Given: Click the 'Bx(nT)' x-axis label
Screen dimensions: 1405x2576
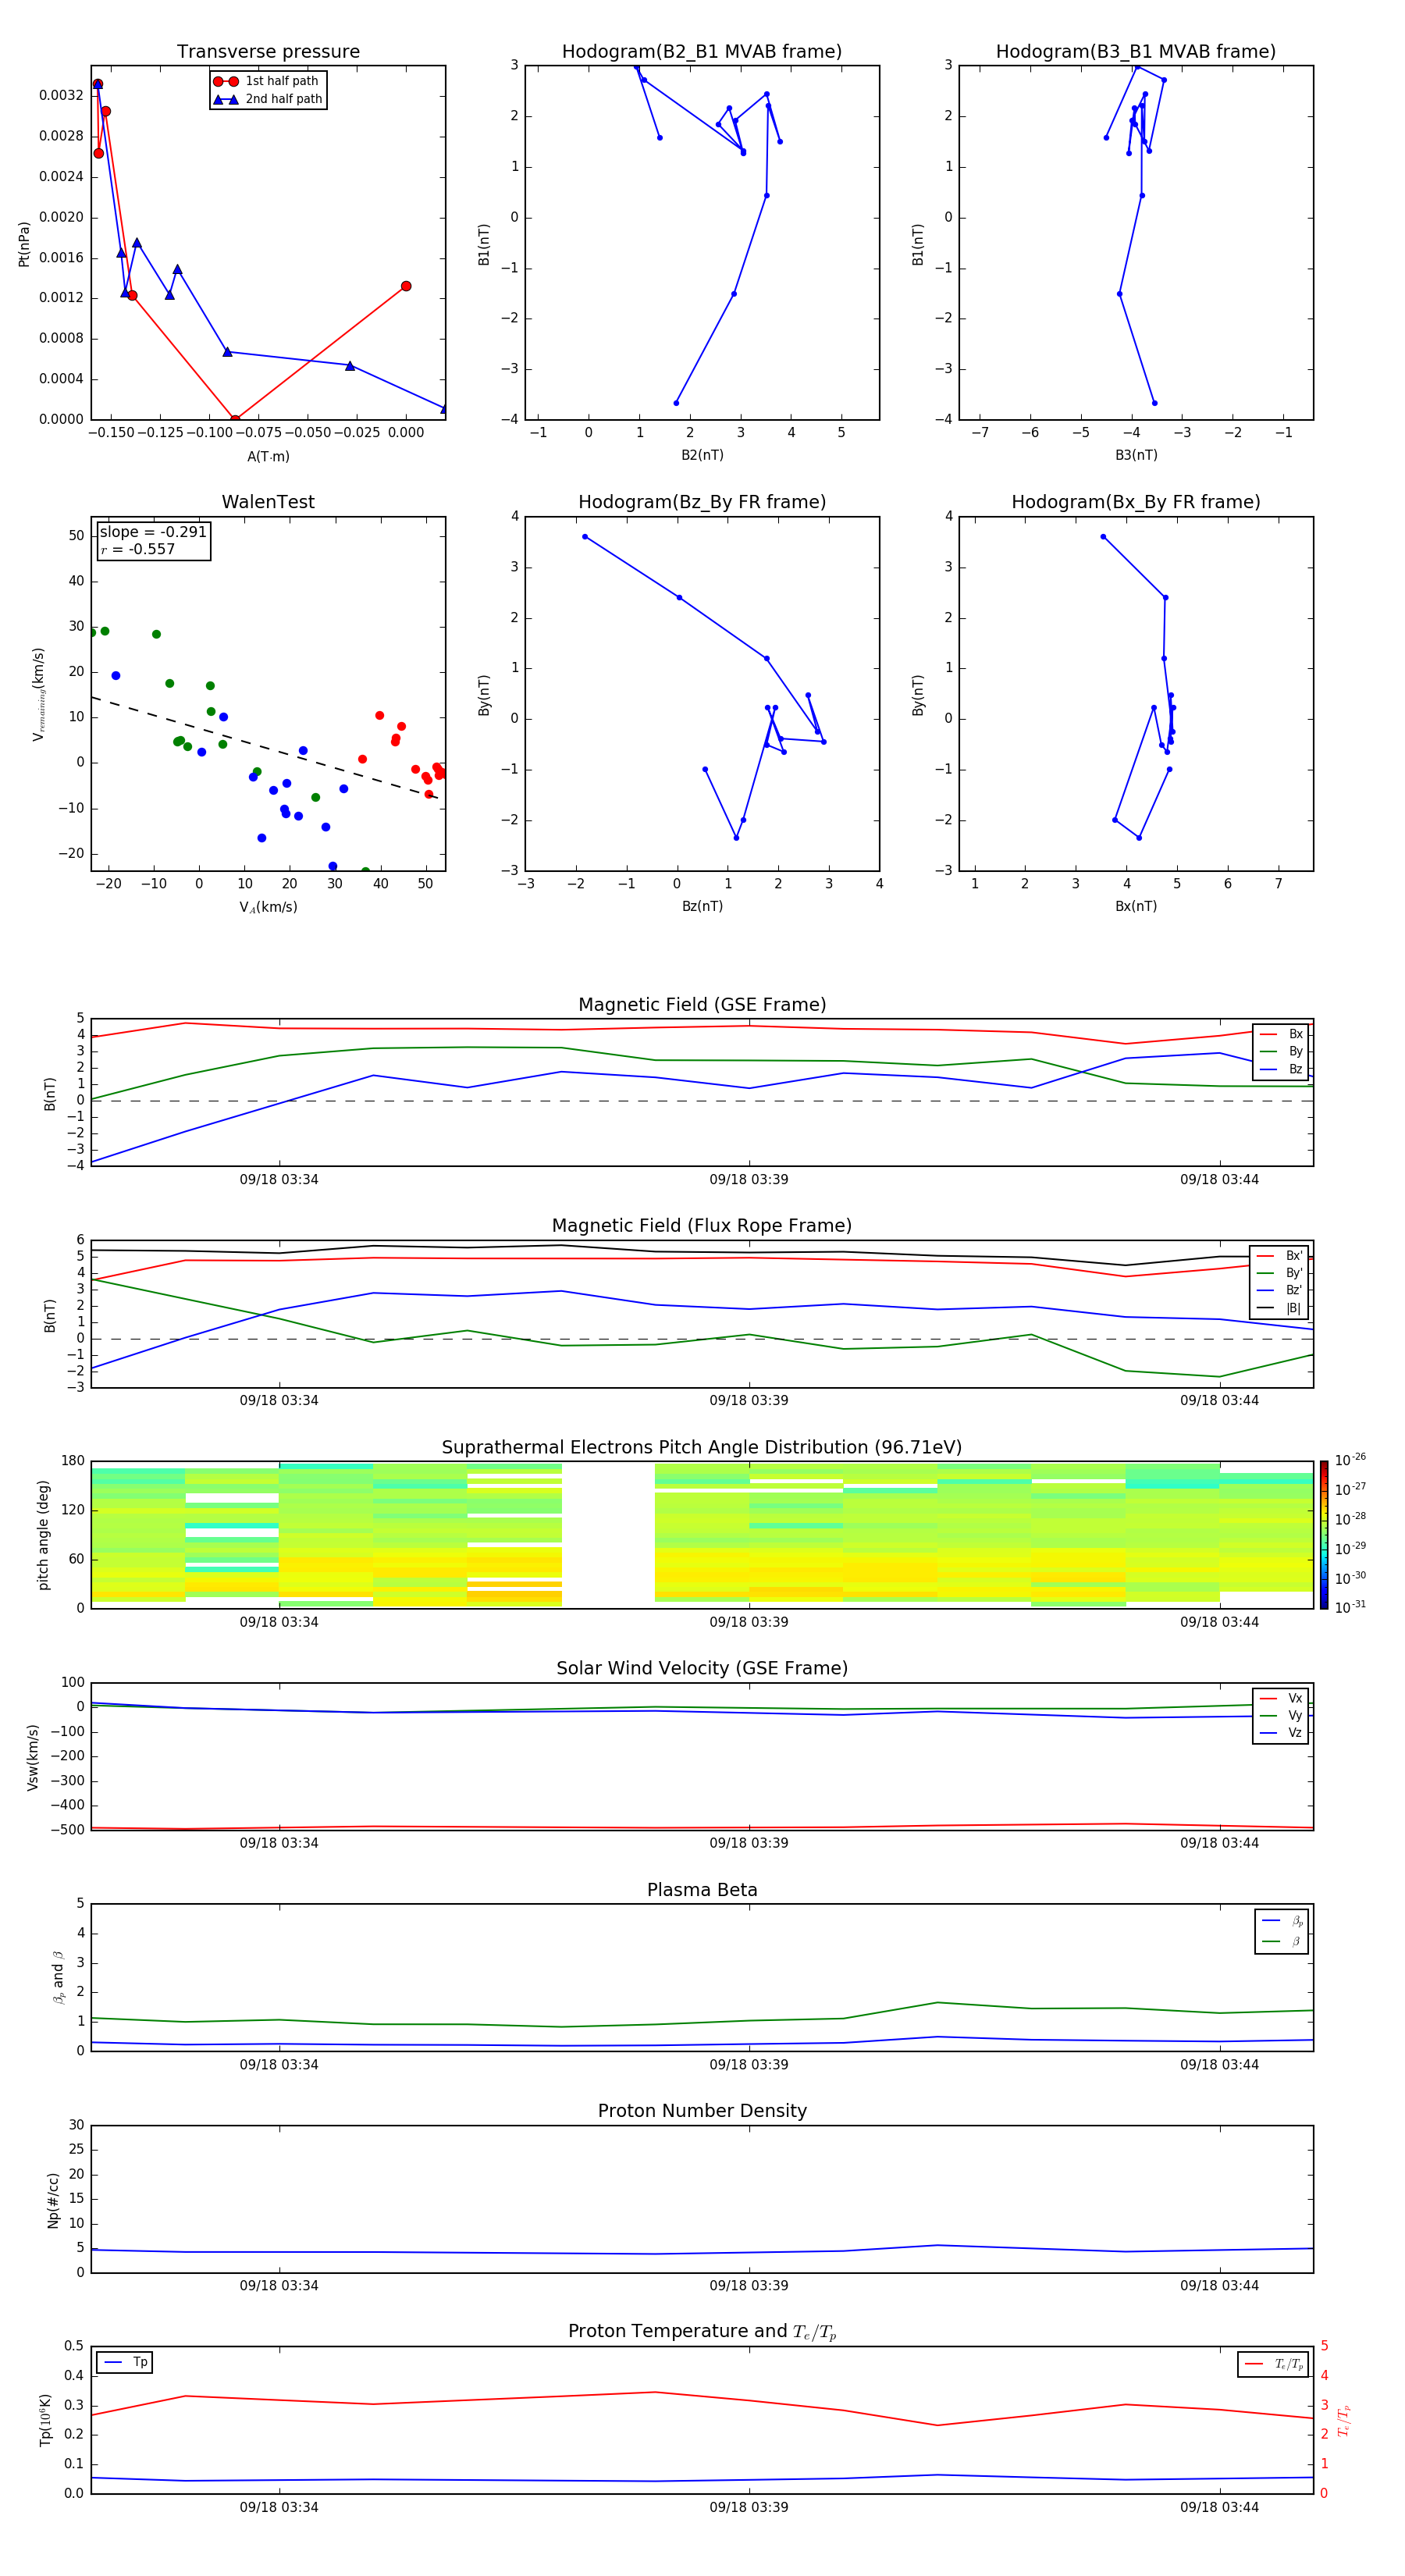Looking at the screenshot, I should (x=1136, y=907).
